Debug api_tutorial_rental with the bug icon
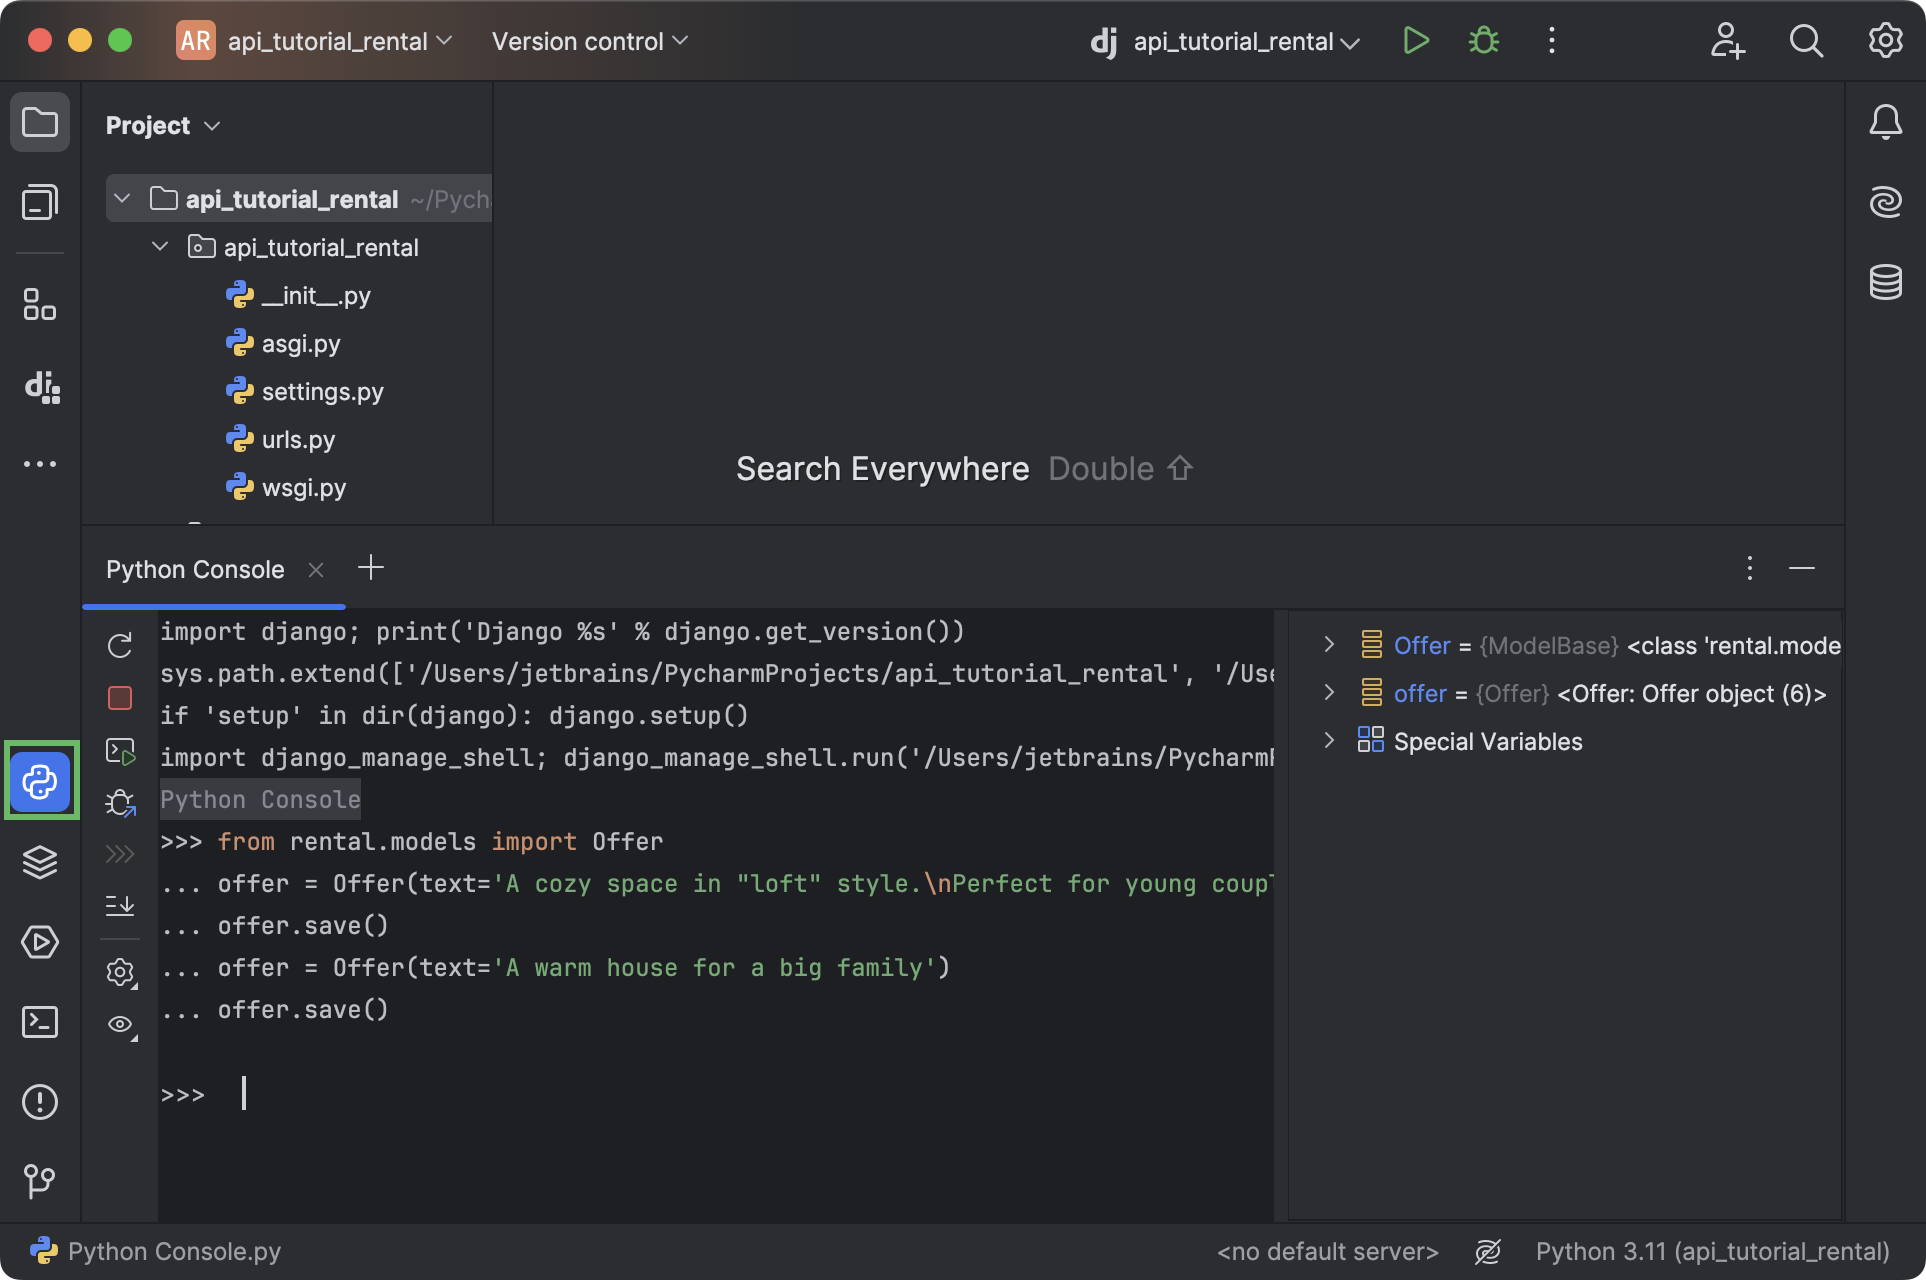Image resolution: width=1926 pixels, height=1280 pixels. click(1483, 41)
